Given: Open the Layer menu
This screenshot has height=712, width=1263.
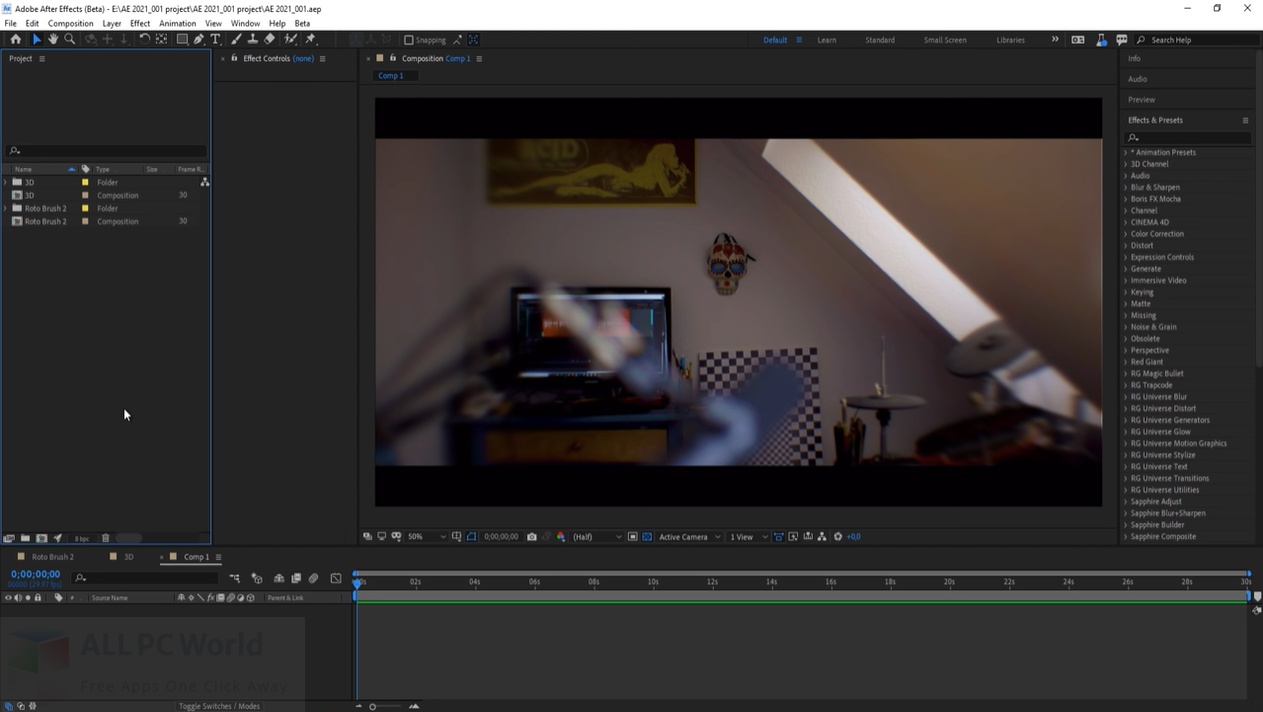Looking at the screenshot, I should [111, 23].
